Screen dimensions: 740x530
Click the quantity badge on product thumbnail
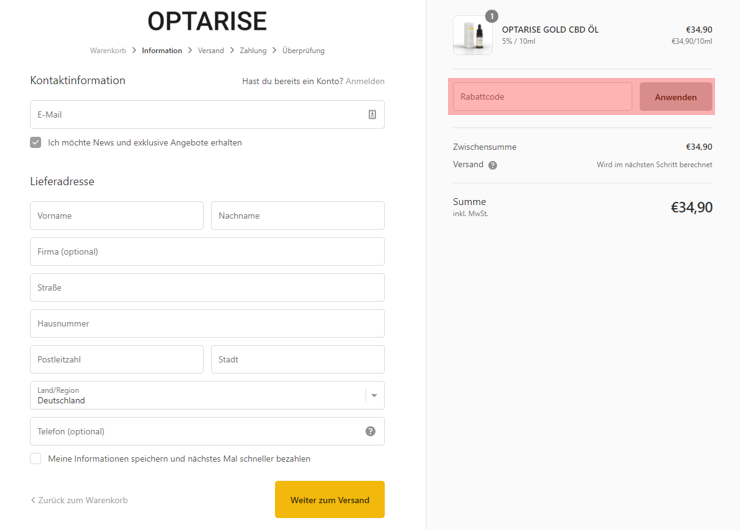point(492,17)
